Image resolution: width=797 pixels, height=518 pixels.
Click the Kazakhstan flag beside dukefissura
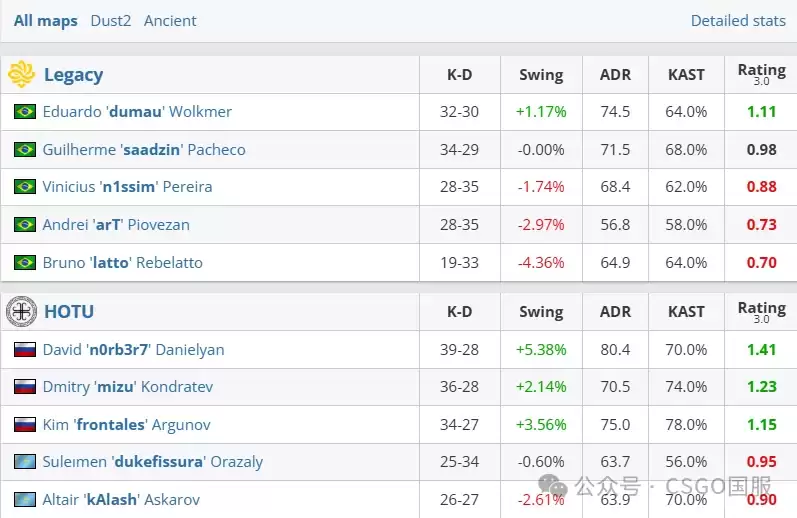click(x=25, y=462)
